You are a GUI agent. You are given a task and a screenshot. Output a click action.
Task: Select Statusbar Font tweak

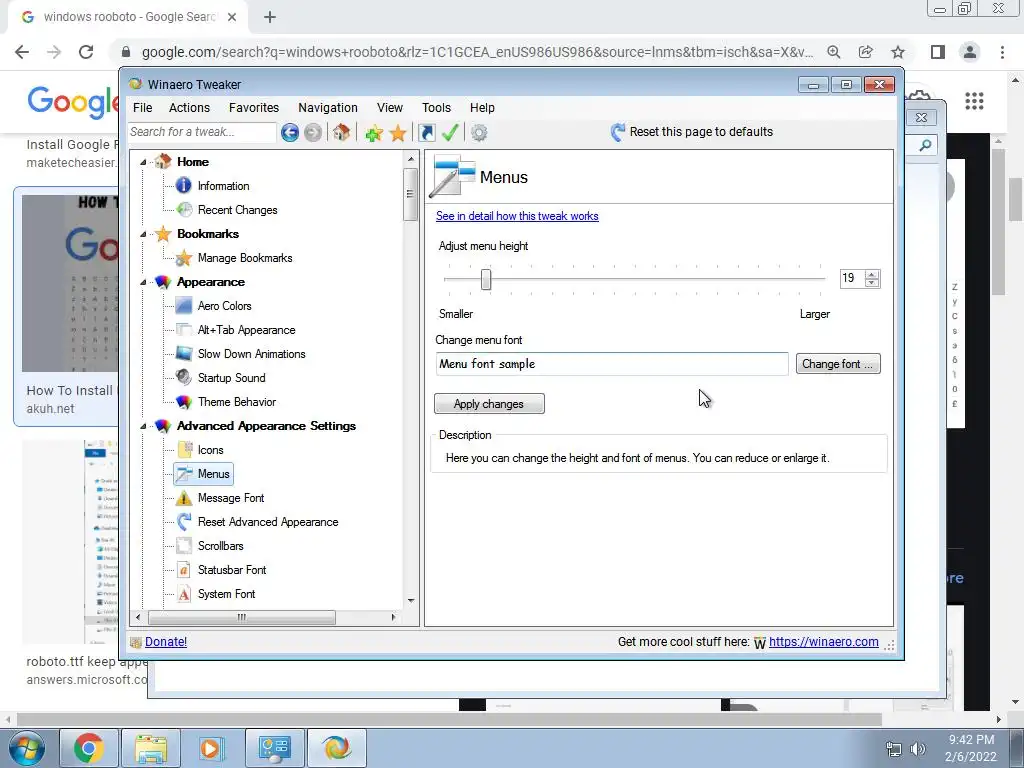[x=232, y=569]
